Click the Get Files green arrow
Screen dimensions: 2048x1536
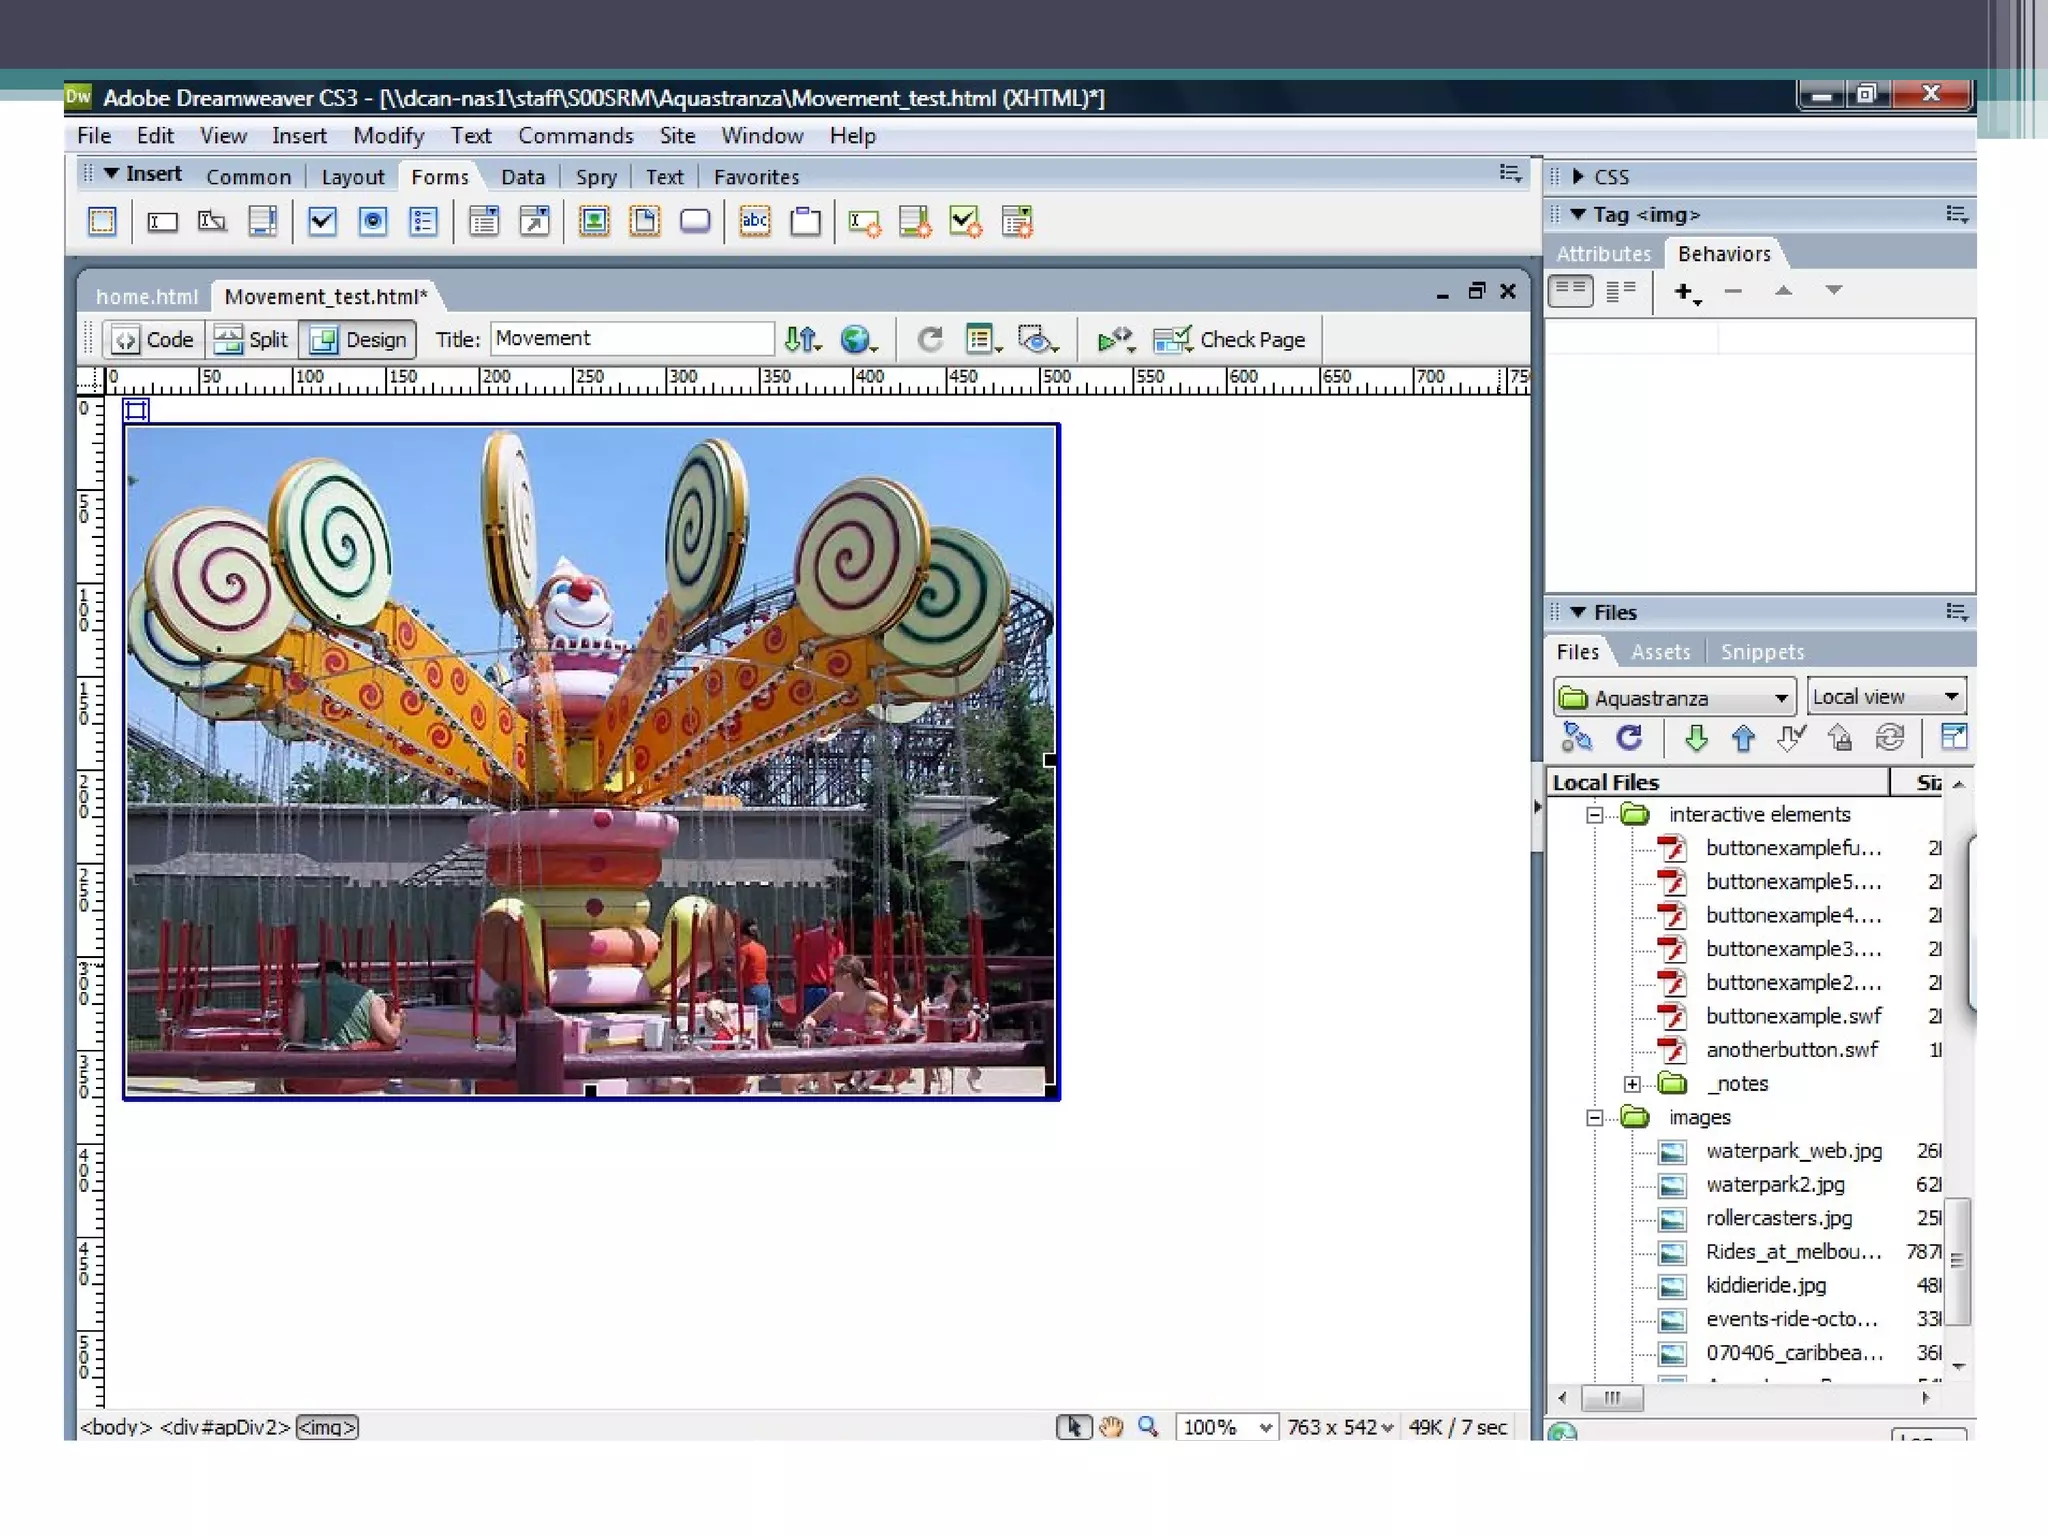click(x=1695, y=738)
